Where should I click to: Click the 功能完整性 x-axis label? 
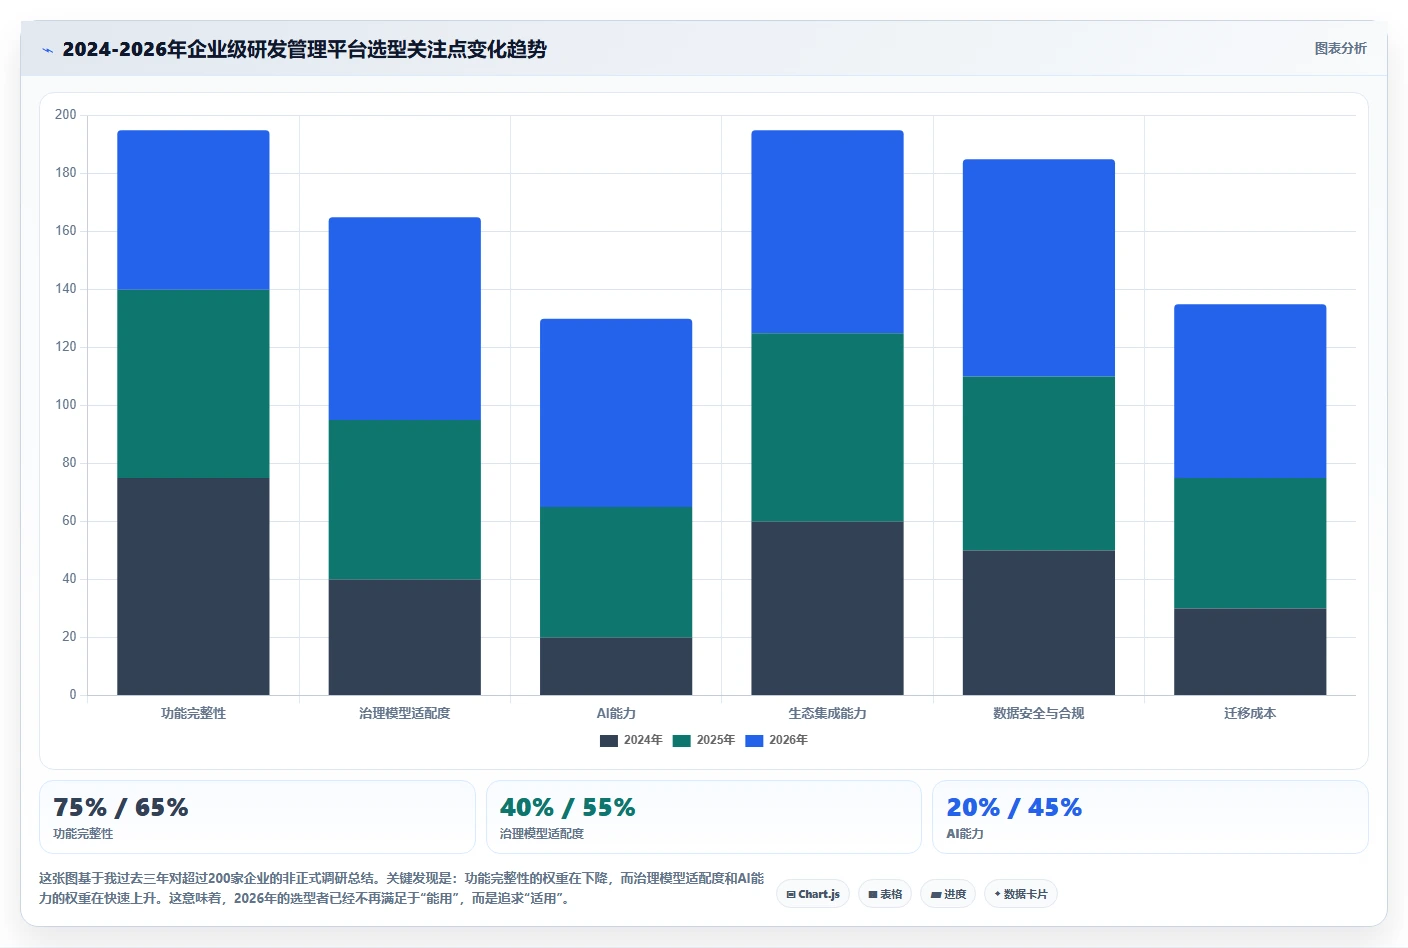(x=193, y=713)
